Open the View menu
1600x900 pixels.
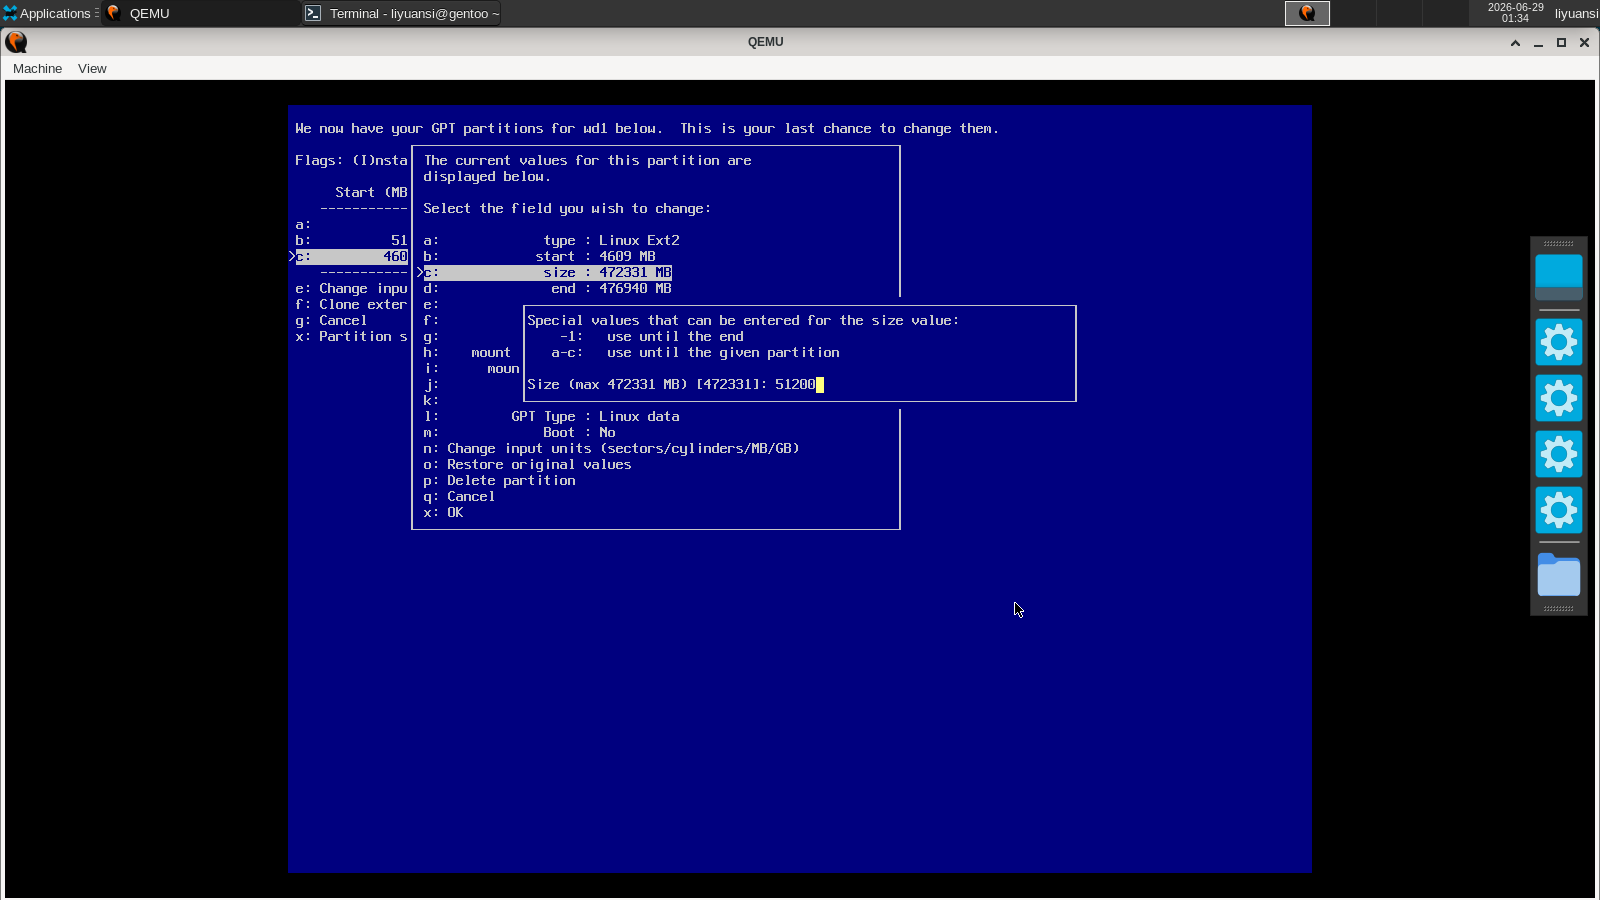(92, 69)
